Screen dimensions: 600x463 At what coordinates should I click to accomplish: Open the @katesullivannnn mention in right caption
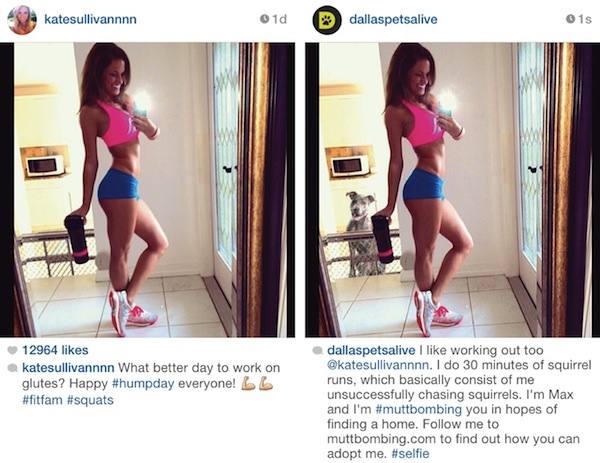coord(377,365)
